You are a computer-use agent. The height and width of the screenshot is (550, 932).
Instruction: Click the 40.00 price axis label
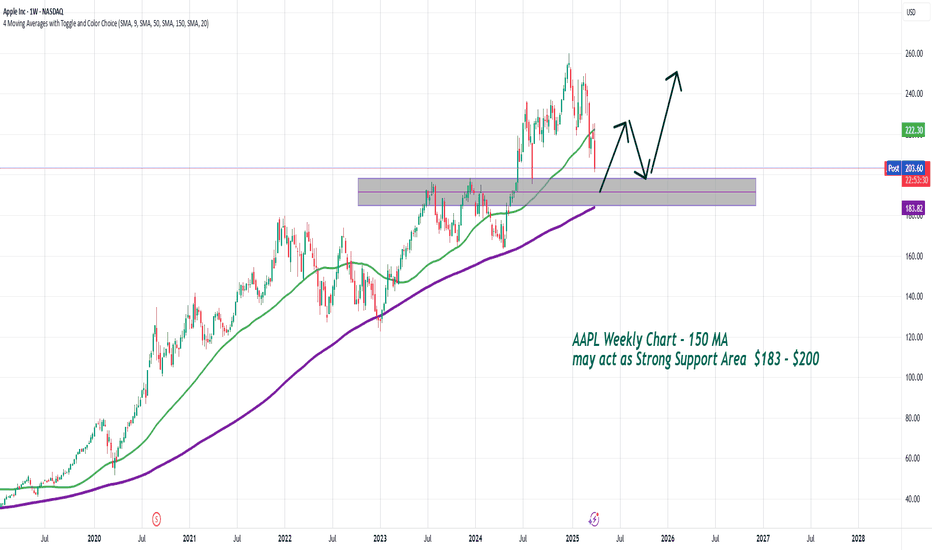click(912, 499)
